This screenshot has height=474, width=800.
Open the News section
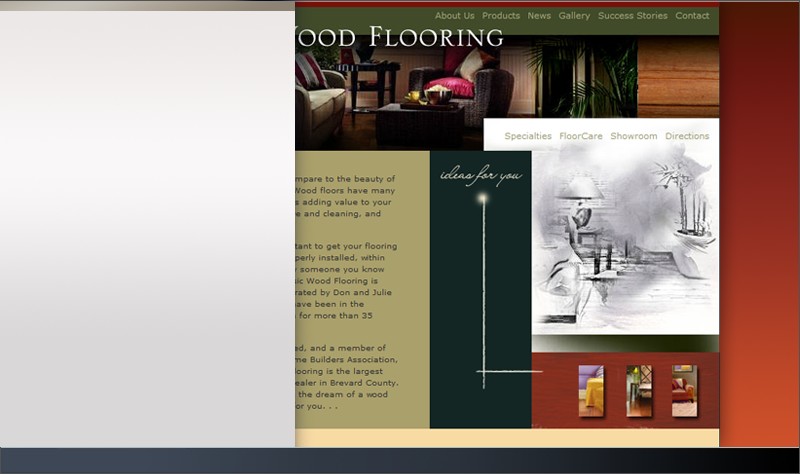point(539,16)
